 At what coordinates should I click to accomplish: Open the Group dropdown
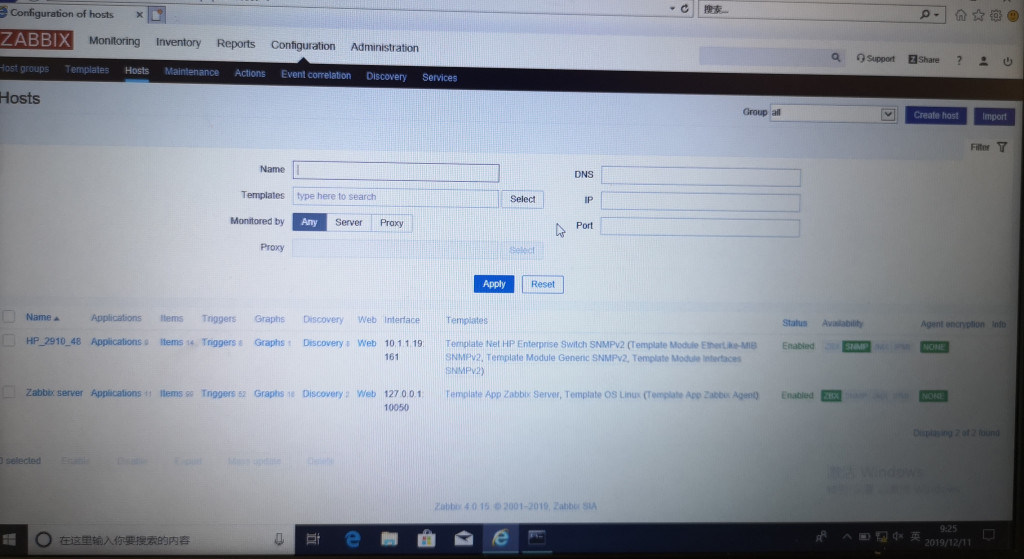[x=833, y=114]
